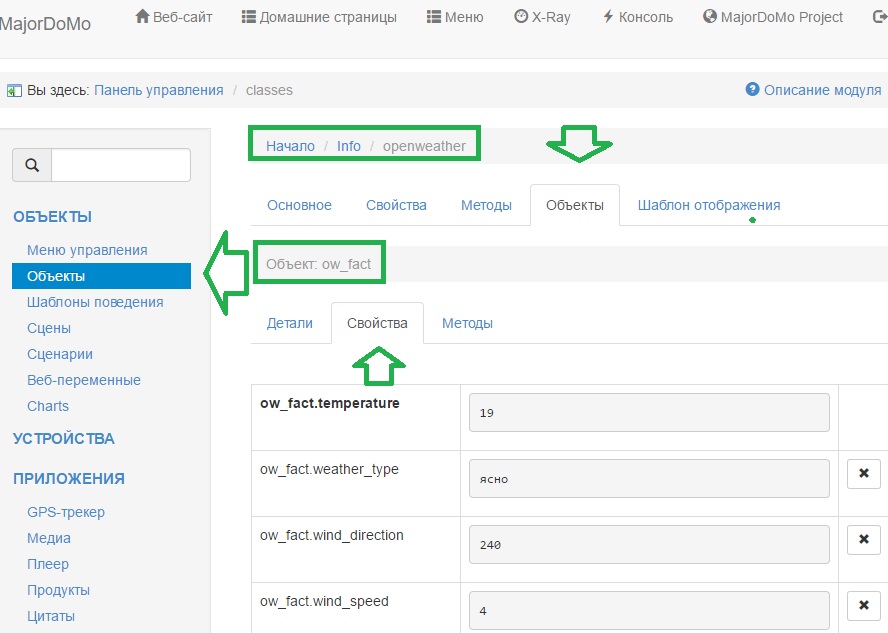This screenshot has width=888, height=633.
Task: Open Меню управления in sidebar
Action: (x=87, y=250)
